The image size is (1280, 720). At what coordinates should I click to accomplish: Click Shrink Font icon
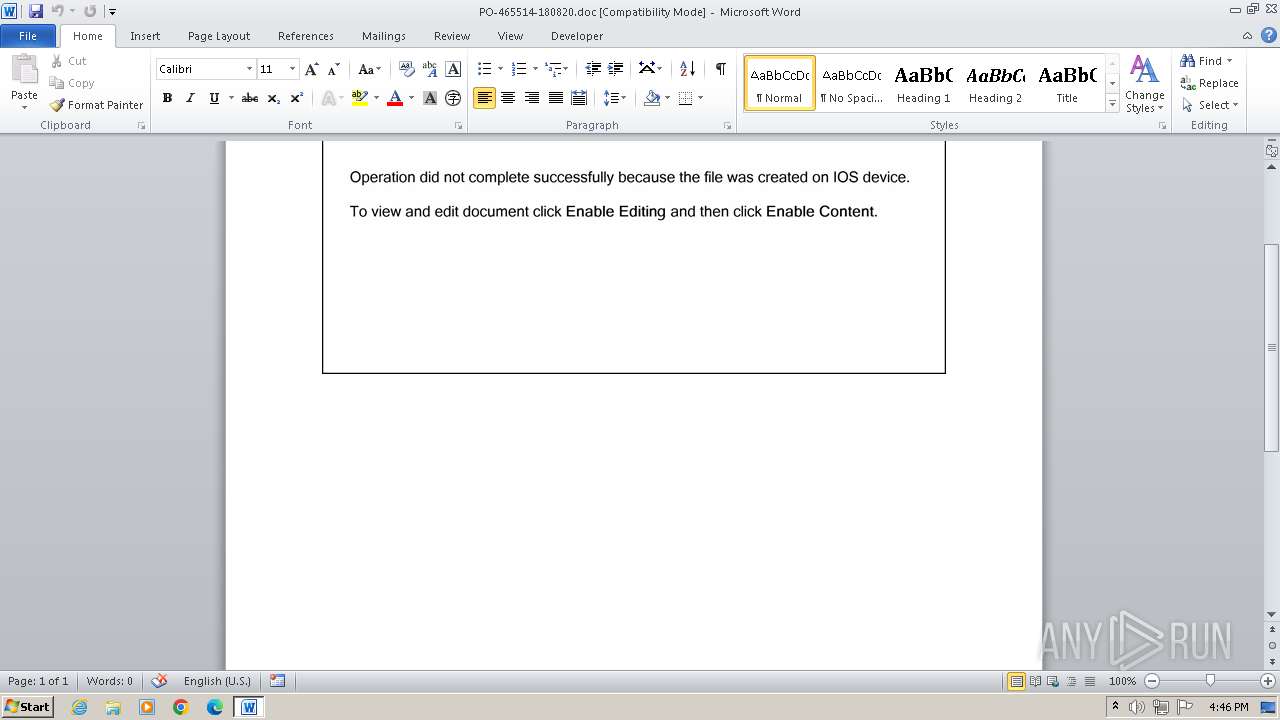tap(334, 69)
